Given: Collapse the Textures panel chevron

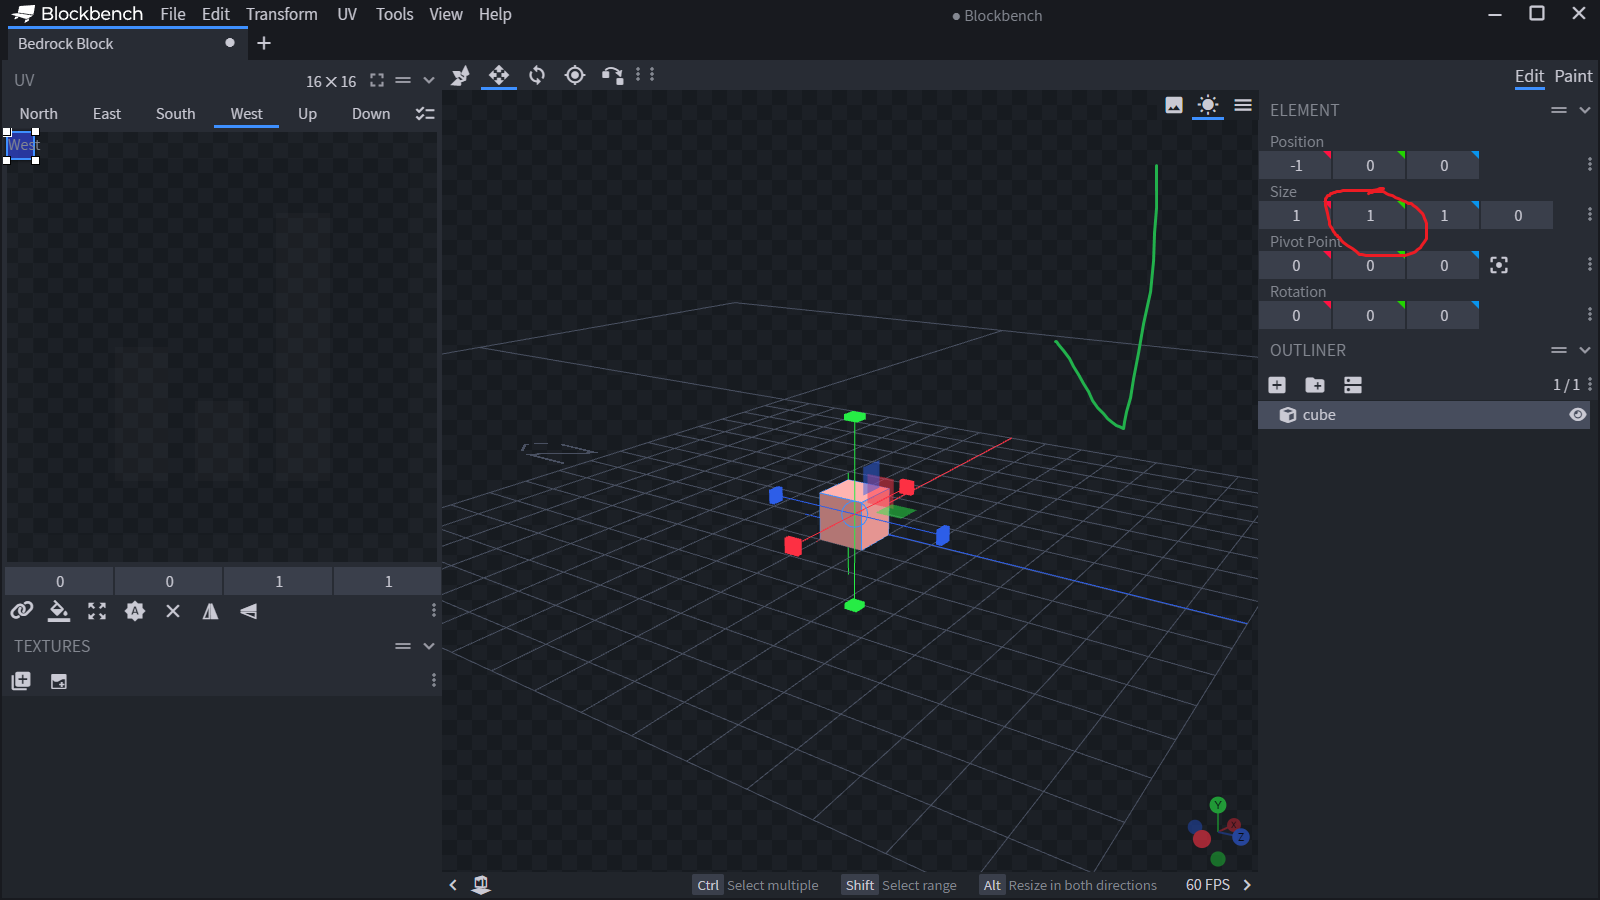Looking at the screenshot, I should 429,646.
